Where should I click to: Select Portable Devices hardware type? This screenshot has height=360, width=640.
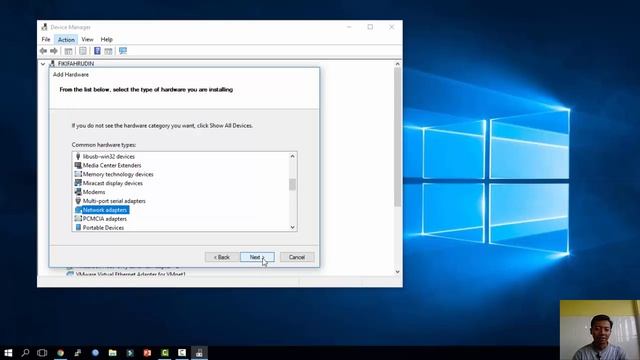[x=103, y=228]
